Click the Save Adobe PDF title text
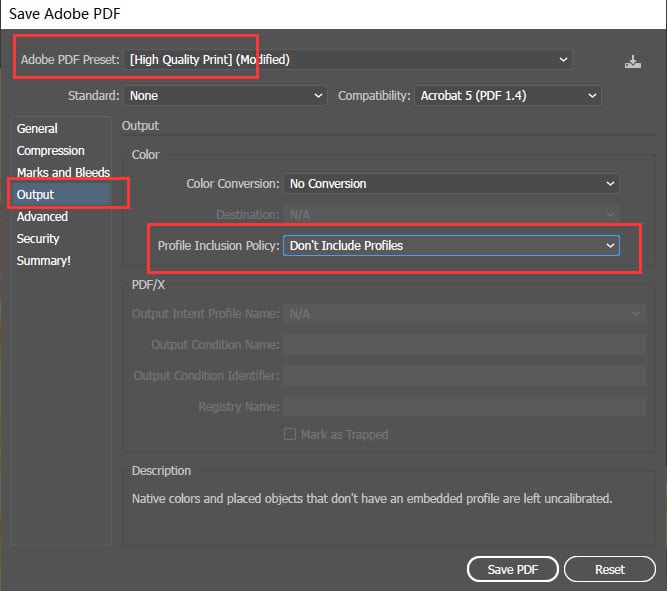 (x=65, y=14)
